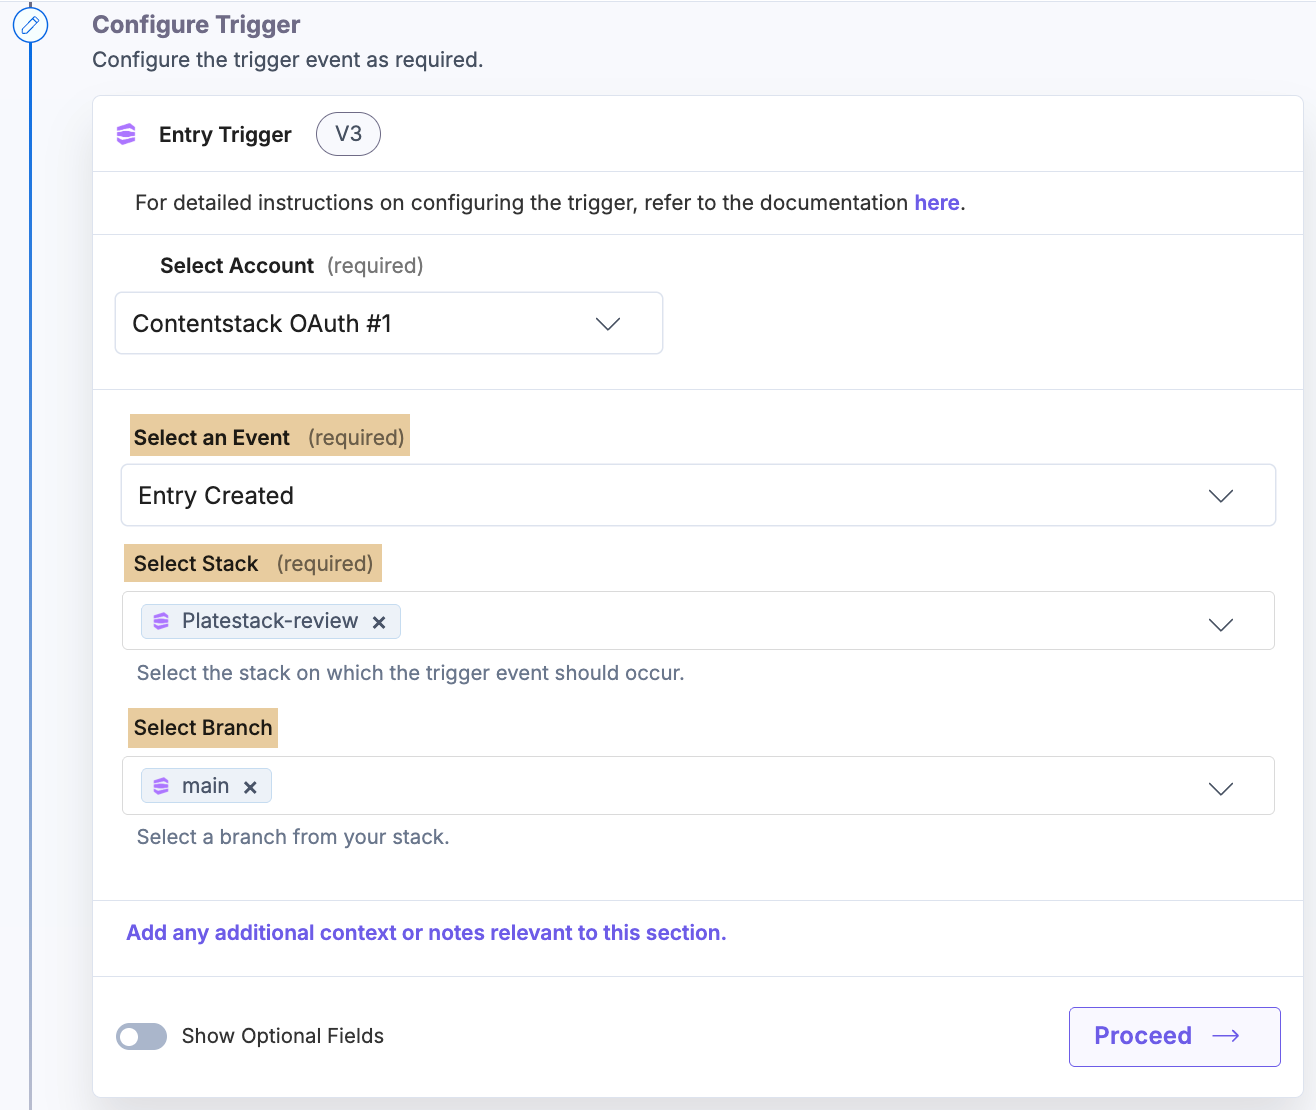This screenshot has width=1316, height=1110.
Task: Click the Entry Trigger title
Action: click(x=225, y=135)
